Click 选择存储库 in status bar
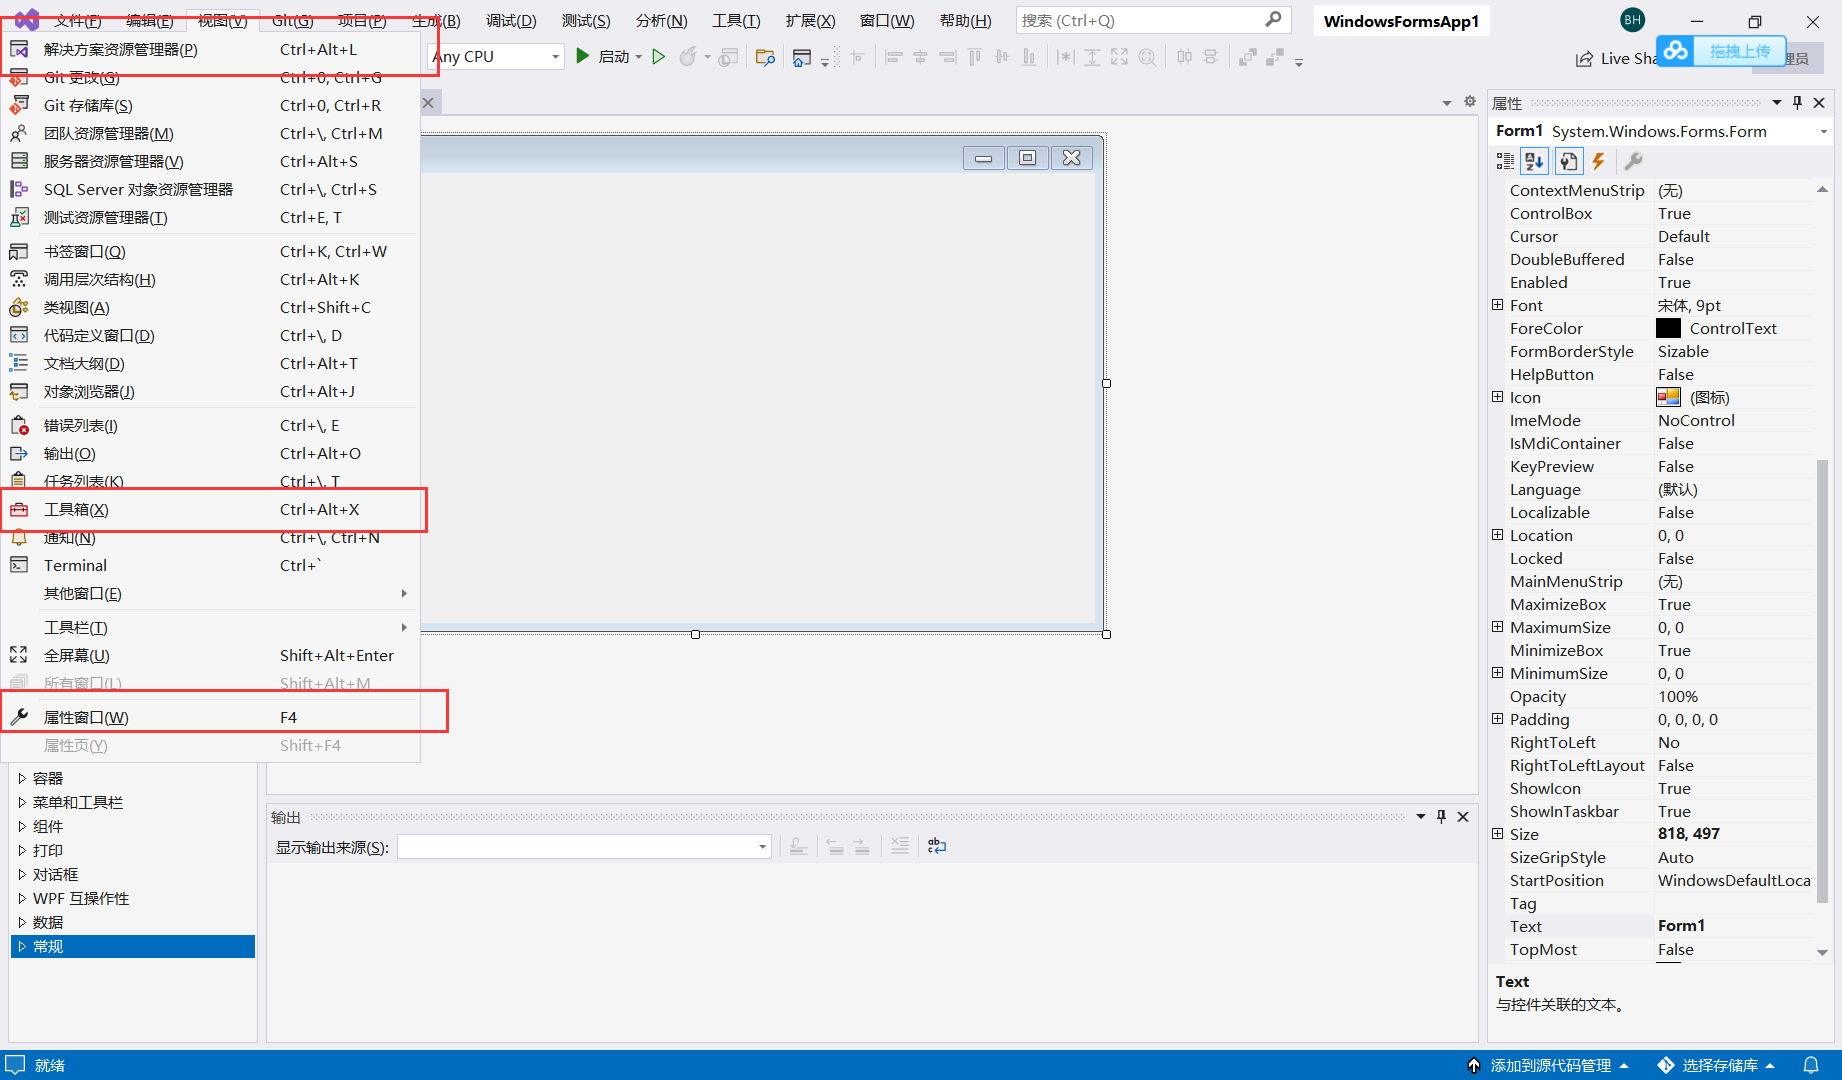1842x1080 pixels. point(1717,1065)
